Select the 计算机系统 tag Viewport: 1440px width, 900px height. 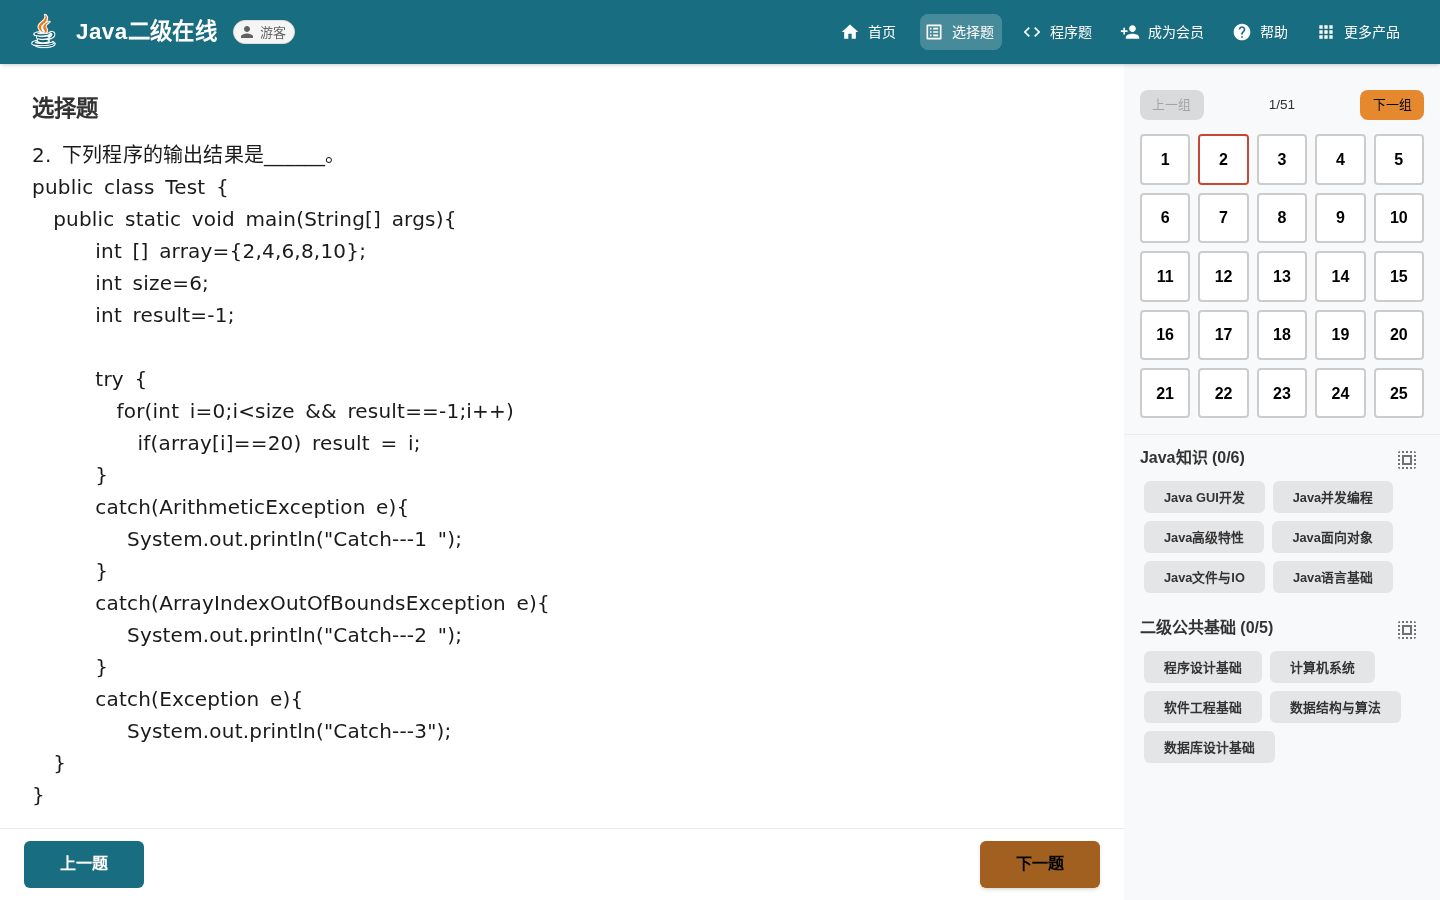pos(1322,667)
